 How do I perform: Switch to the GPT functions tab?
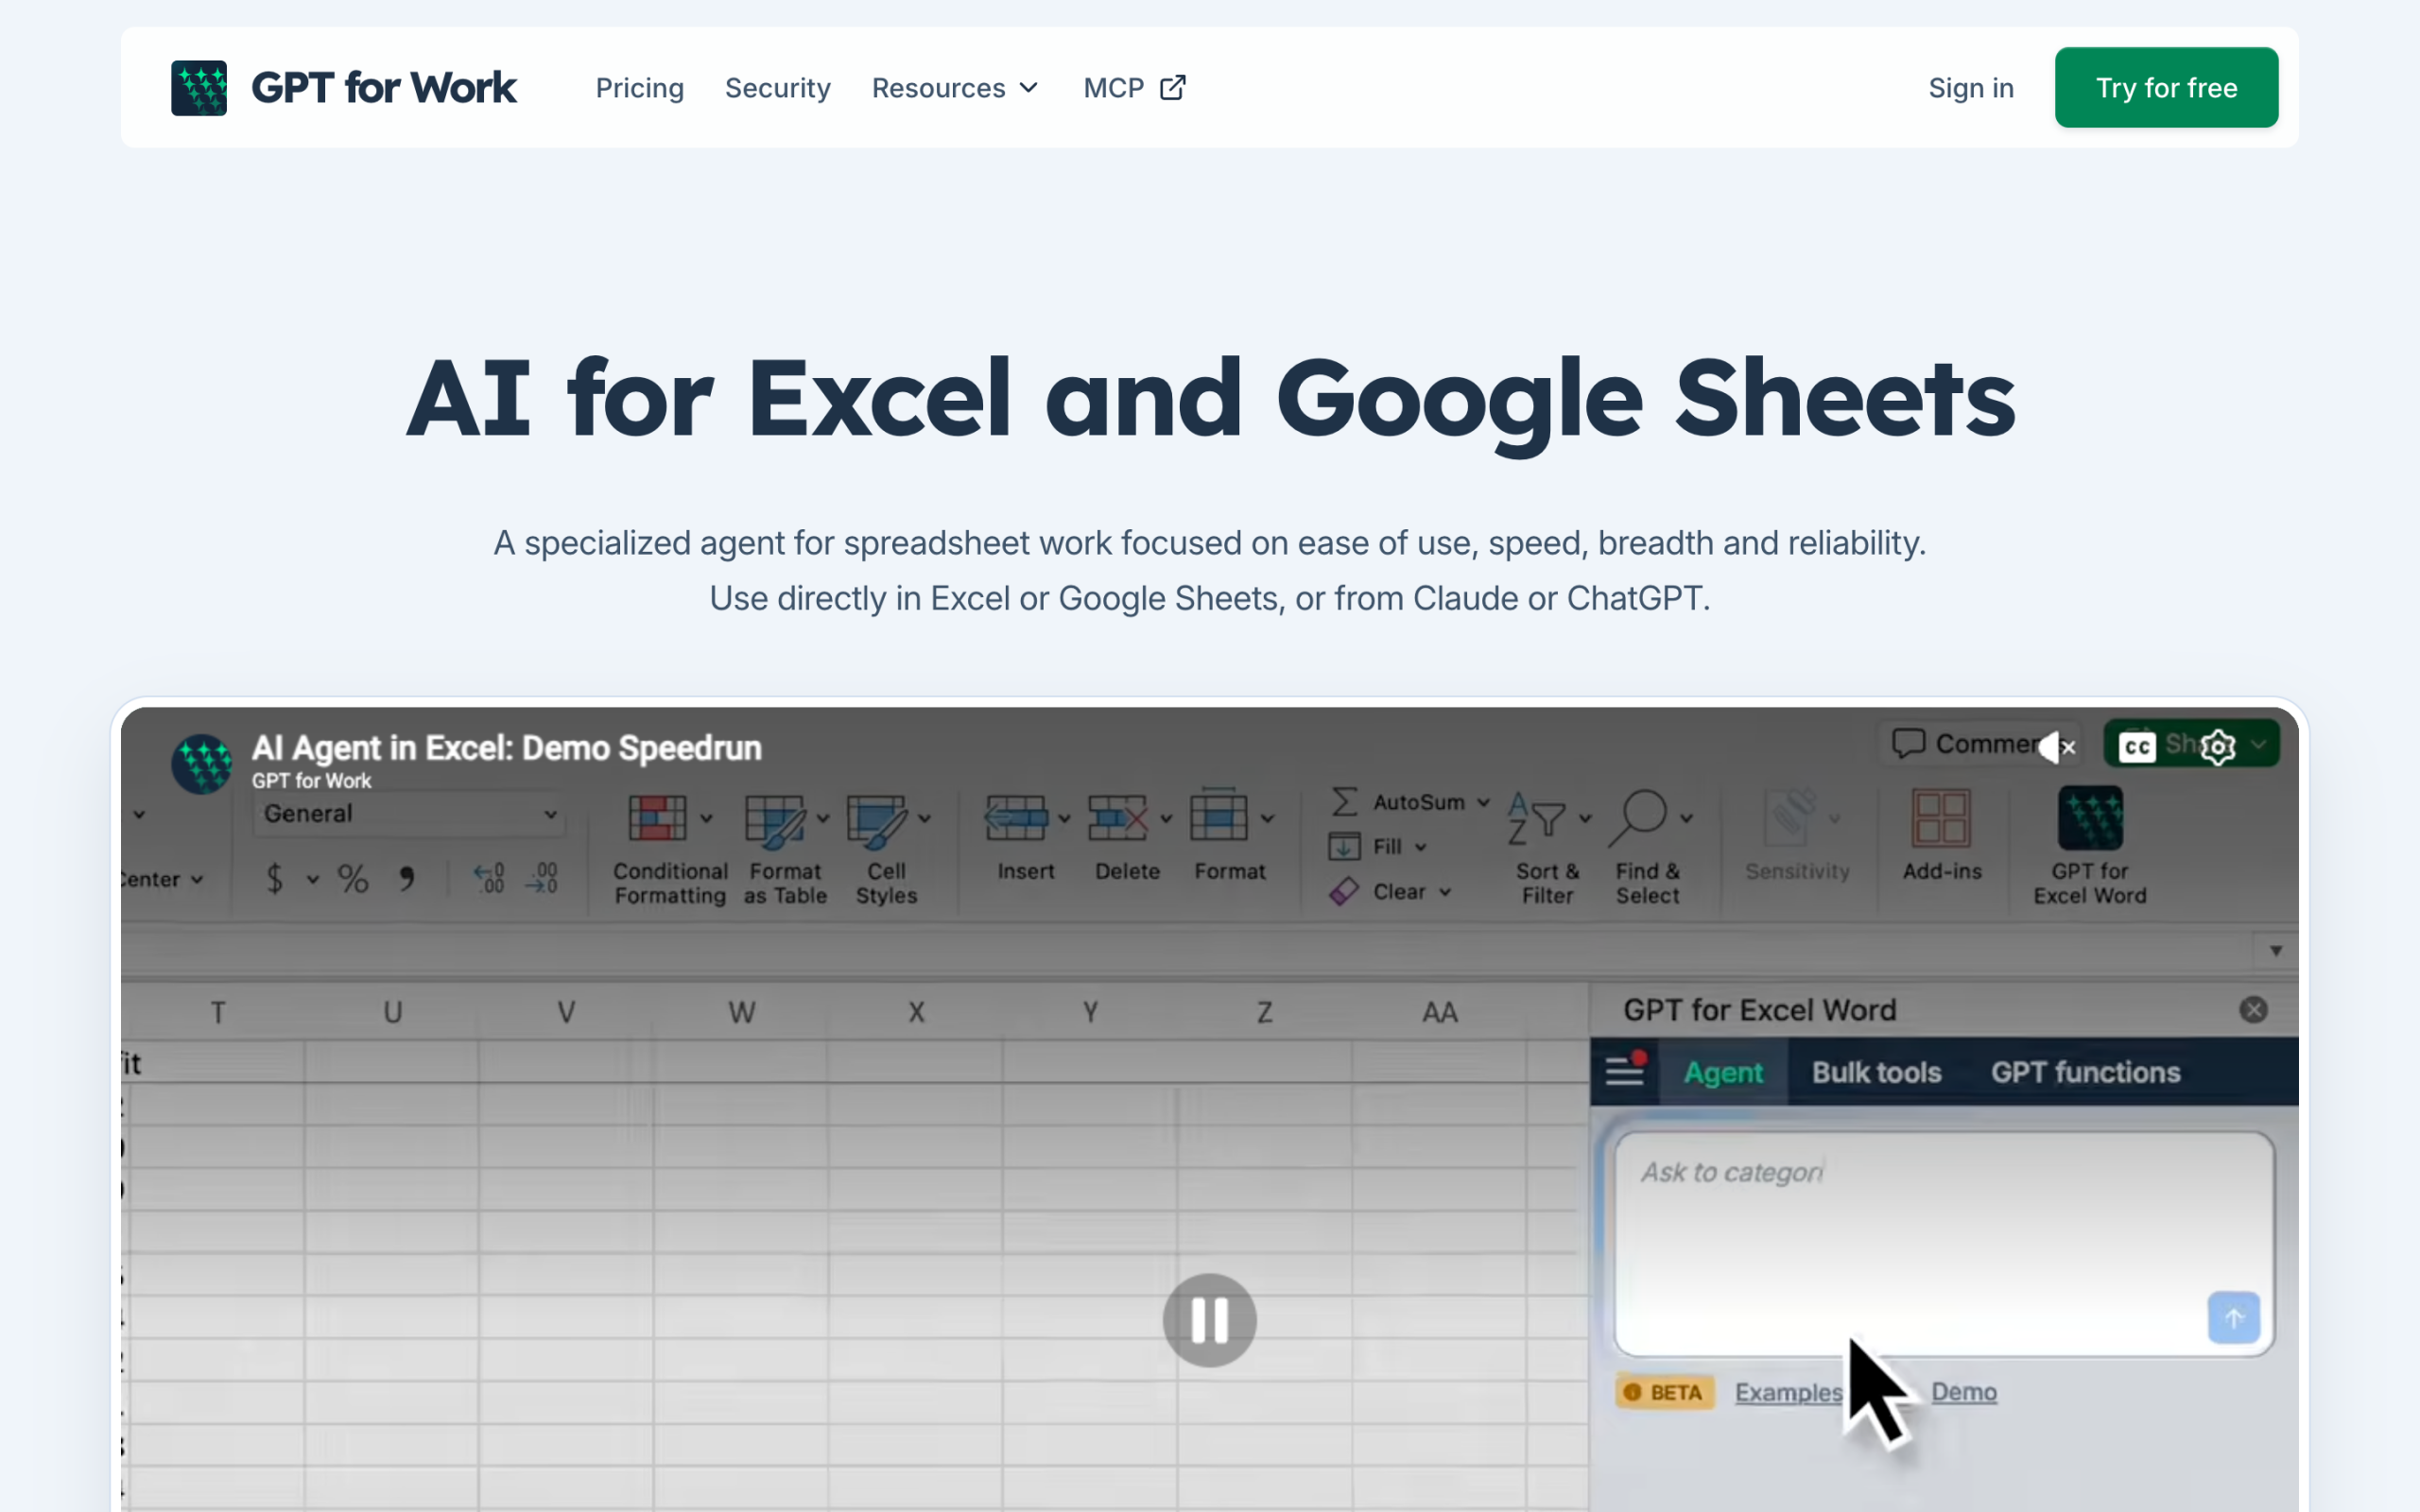2085,1072
